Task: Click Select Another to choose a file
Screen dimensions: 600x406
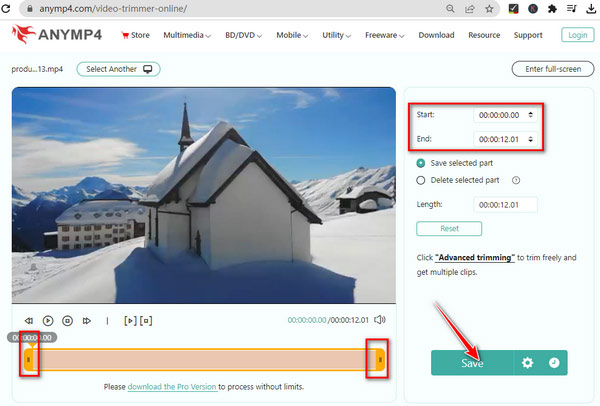Action: click(x=118, y=69)
